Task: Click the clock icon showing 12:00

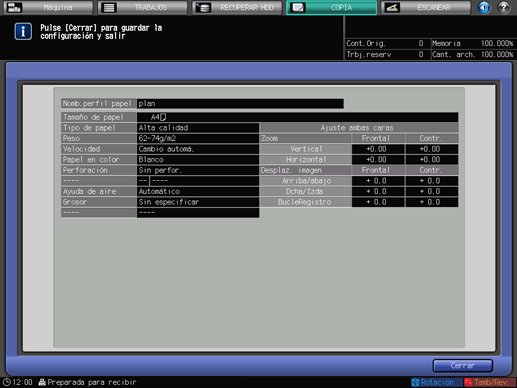Action: 7,382
